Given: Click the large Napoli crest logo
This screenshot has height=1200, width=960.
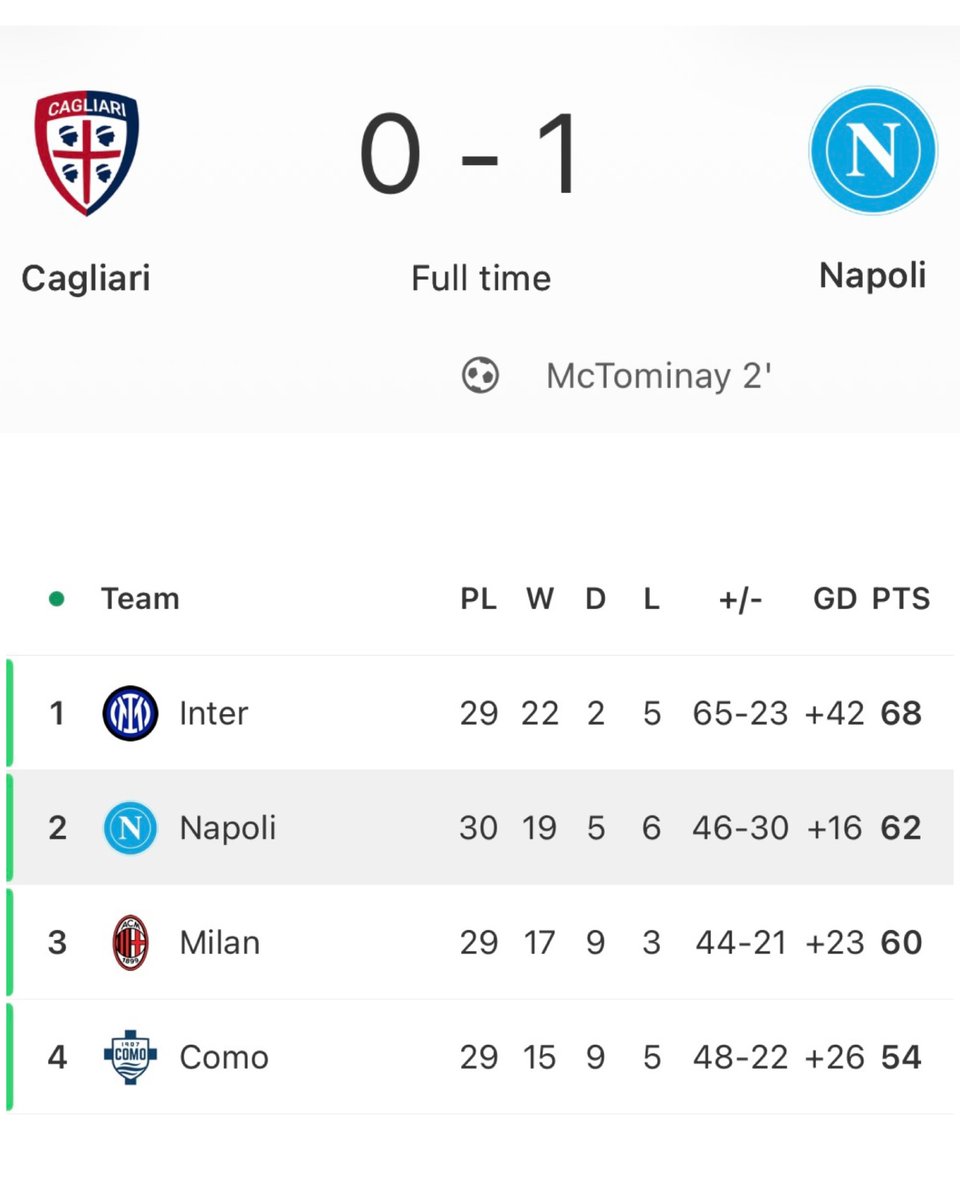Looking at the screenshot, I should 873,150.
